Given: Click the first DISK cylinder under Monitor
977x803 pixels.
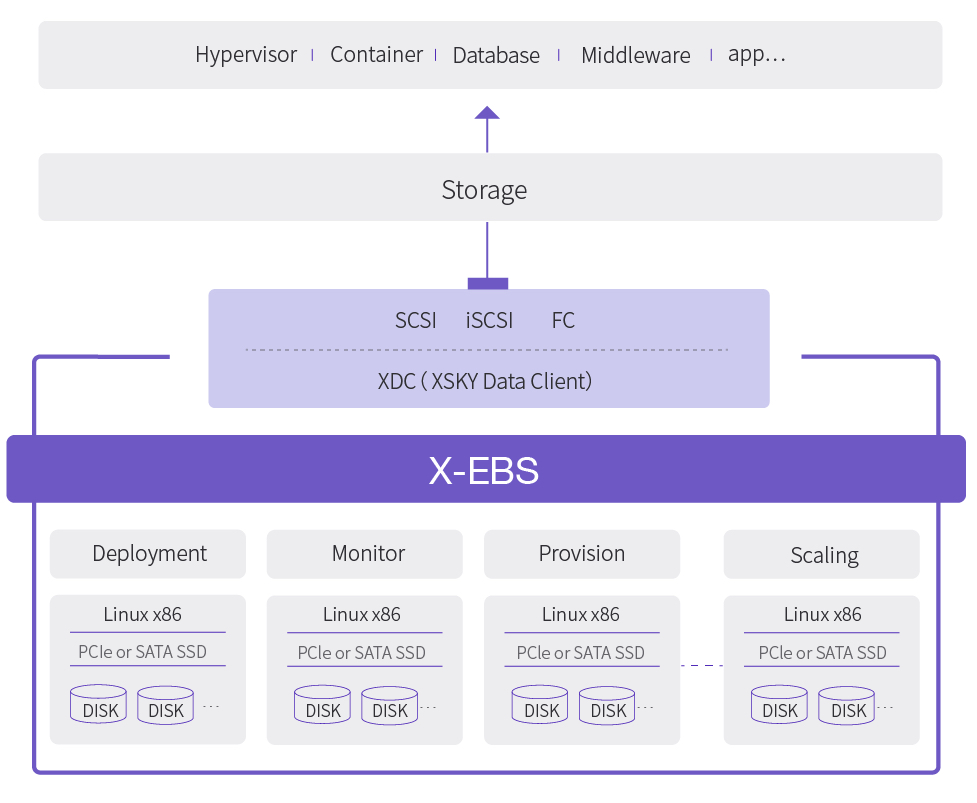Looking at the screenshot, I should coord(322,704).
